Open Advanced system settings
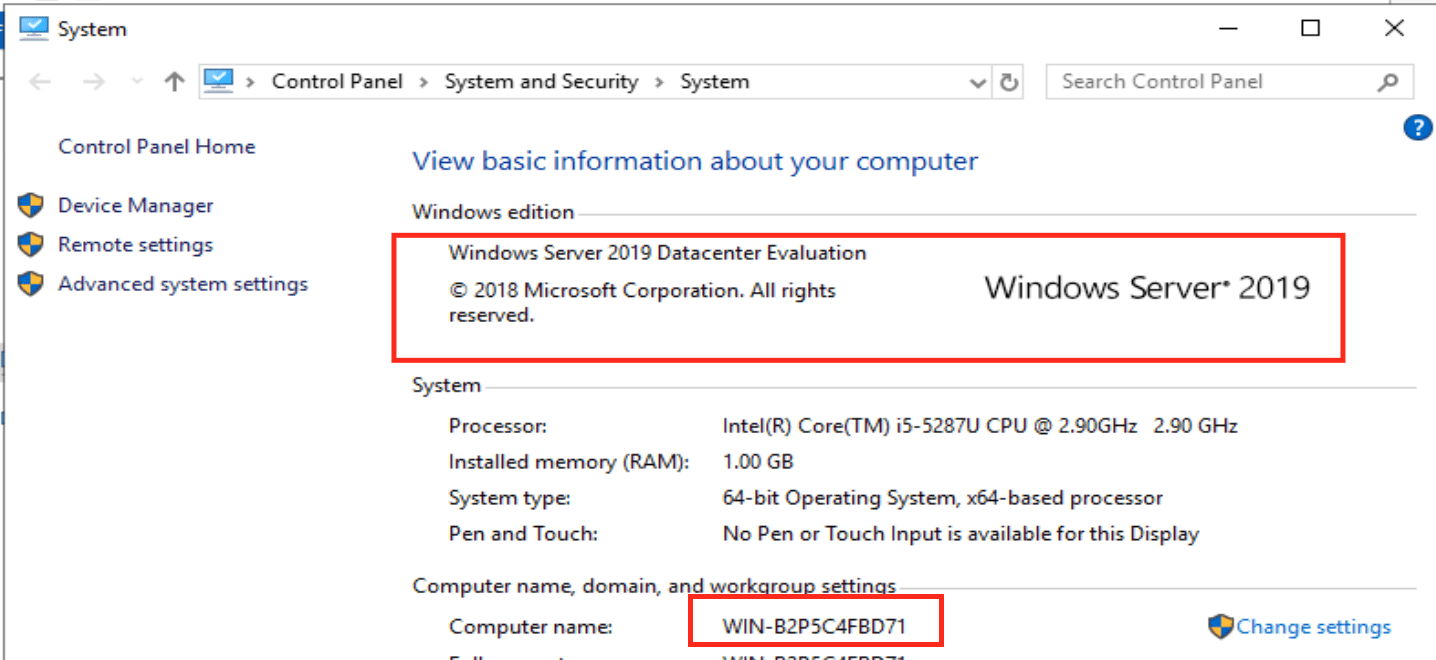 click(183, 284)
